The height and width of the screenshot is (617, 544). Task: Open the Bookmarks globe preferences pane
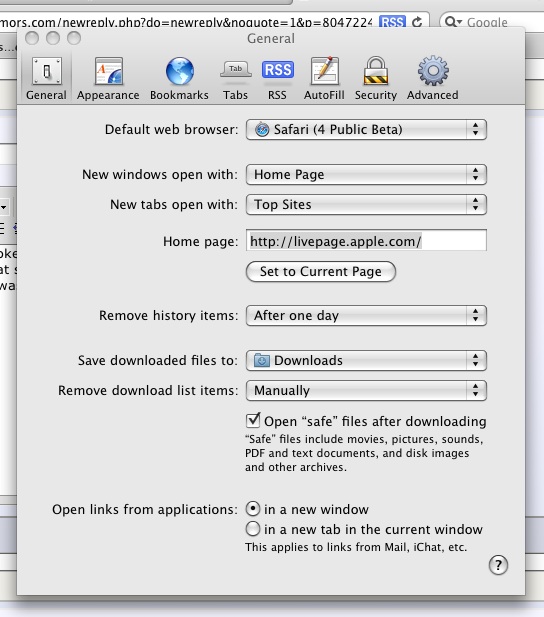pos(179,78)
